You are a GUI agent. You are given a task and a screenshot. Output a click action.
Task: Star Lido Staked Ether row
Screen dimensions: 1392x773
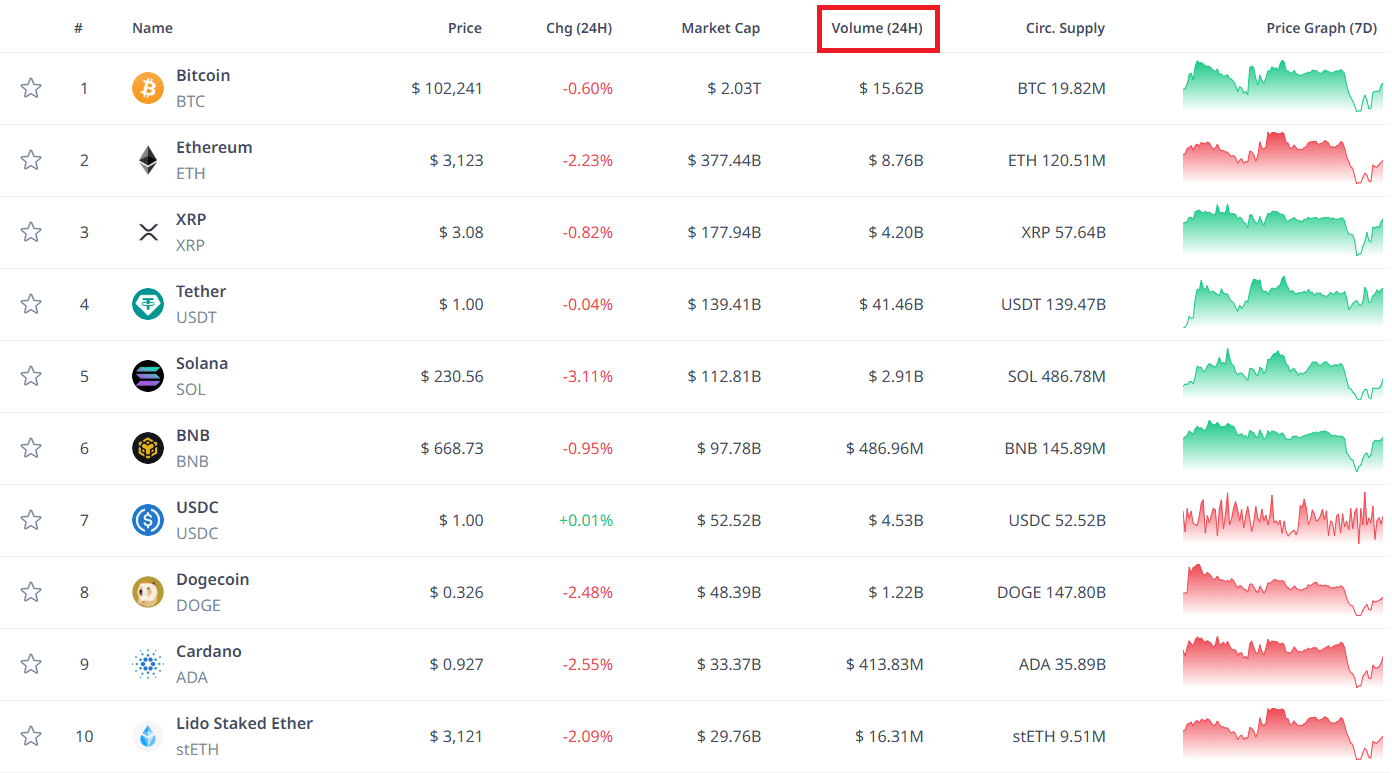31,736
